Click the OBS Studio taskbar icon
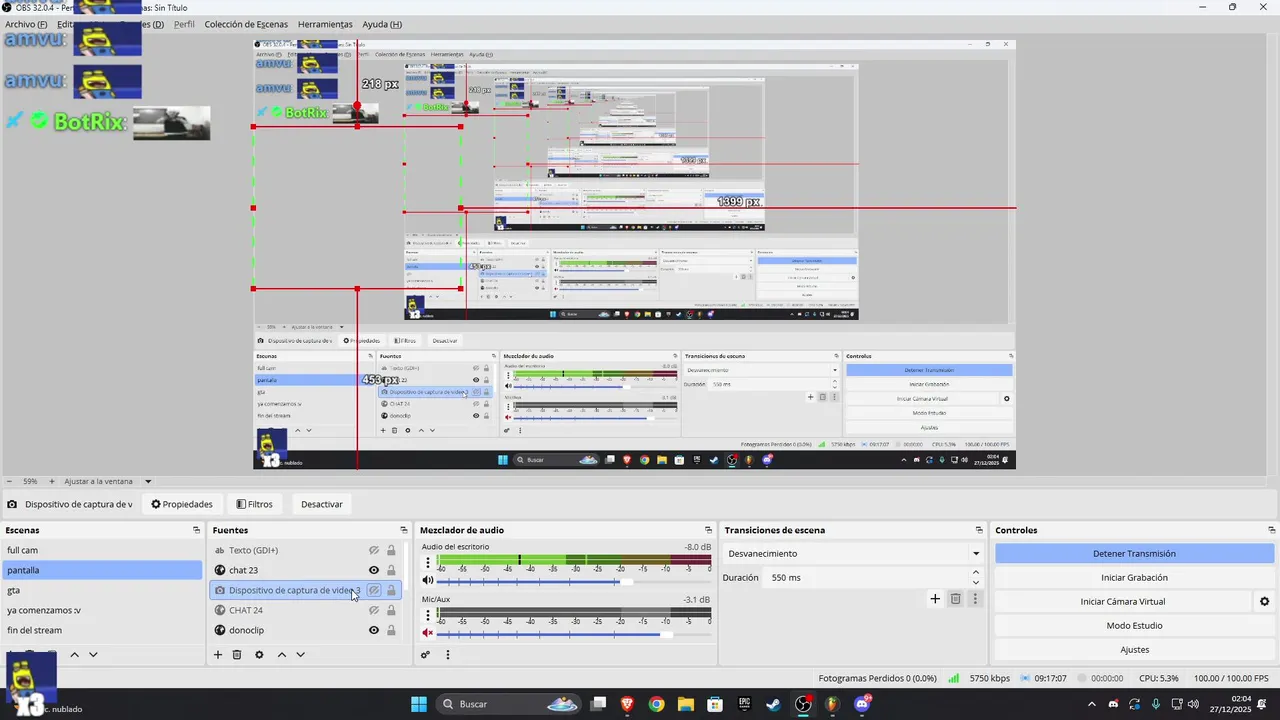Viewport: 1280px width, 720px height. [804, 704]
